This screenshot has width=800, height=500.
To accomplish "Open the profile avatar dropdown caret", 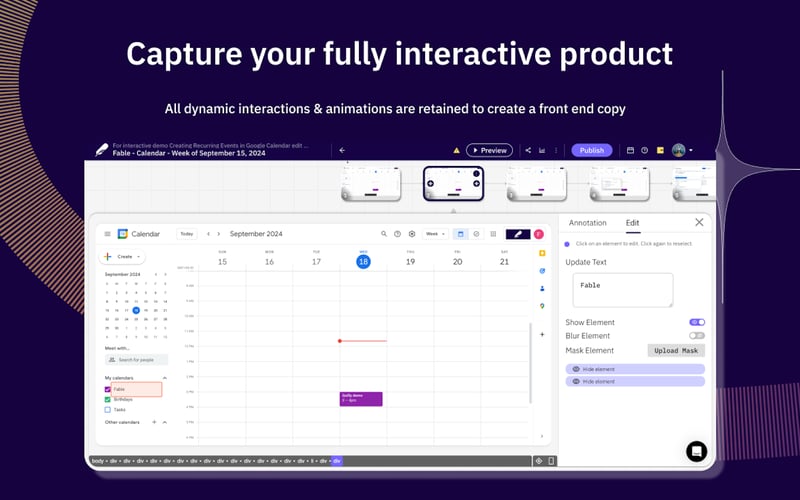I will [691, 151].
